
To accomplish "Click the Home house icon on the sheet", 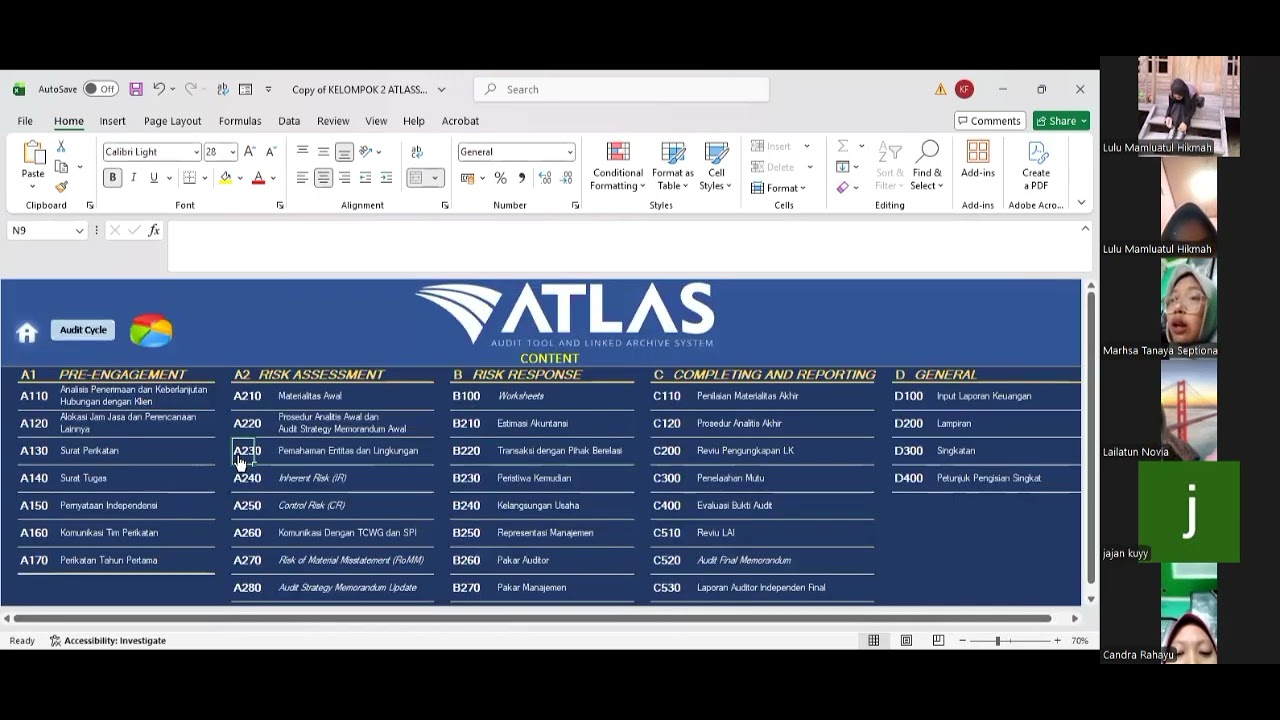I will click(x=27, y=333).
